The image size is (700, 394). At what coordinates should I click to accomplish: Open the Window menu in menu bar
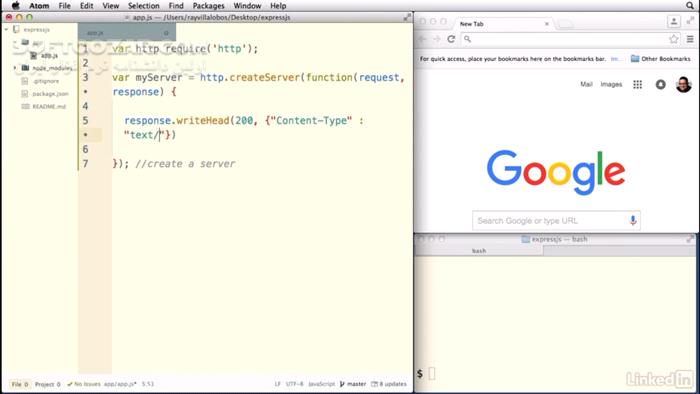[247, 6]
